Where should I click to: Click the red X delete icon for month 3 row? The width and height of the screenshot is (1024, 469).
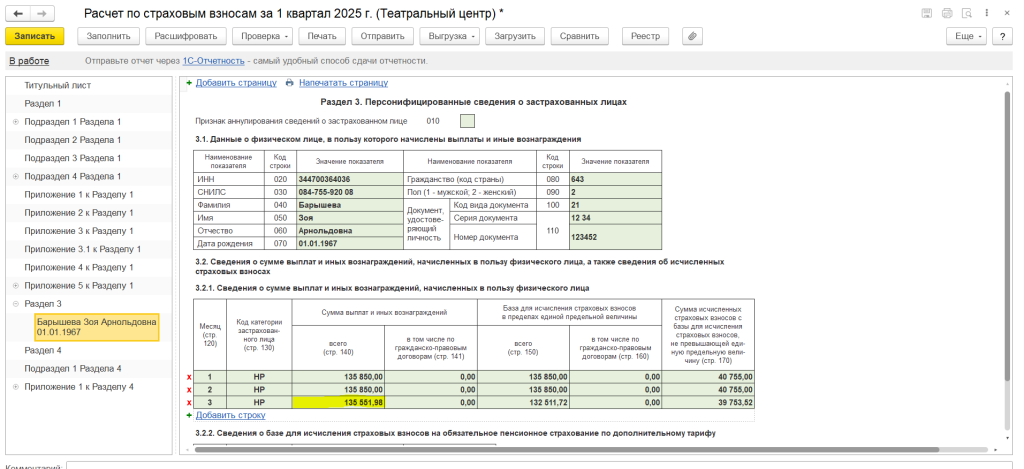[x=189, y=401]
